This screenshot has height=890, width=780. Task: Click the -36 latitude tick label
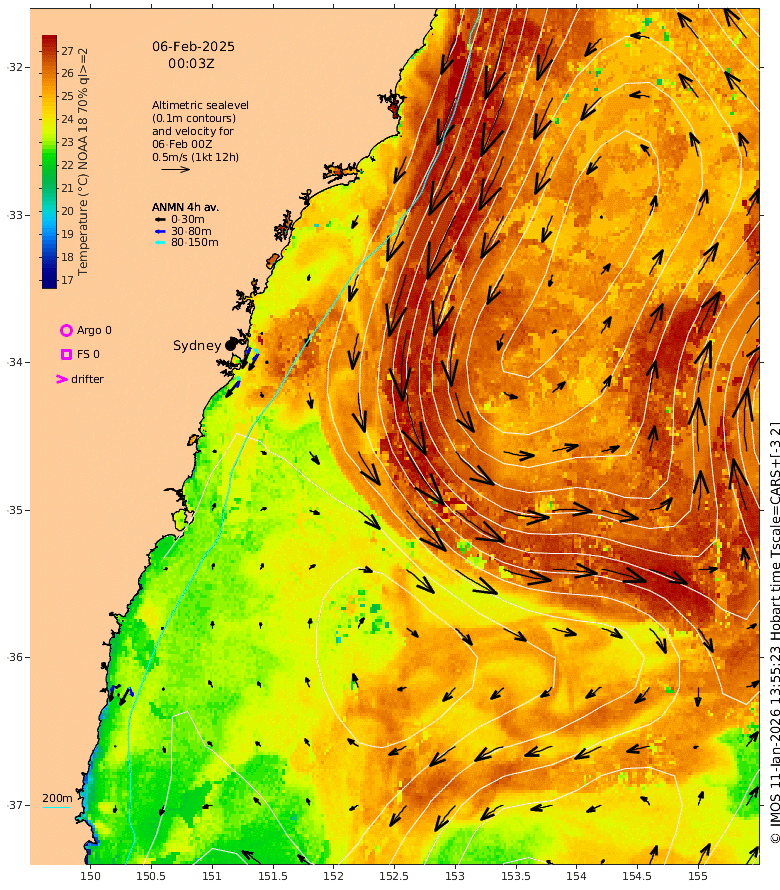coord(15,657)
